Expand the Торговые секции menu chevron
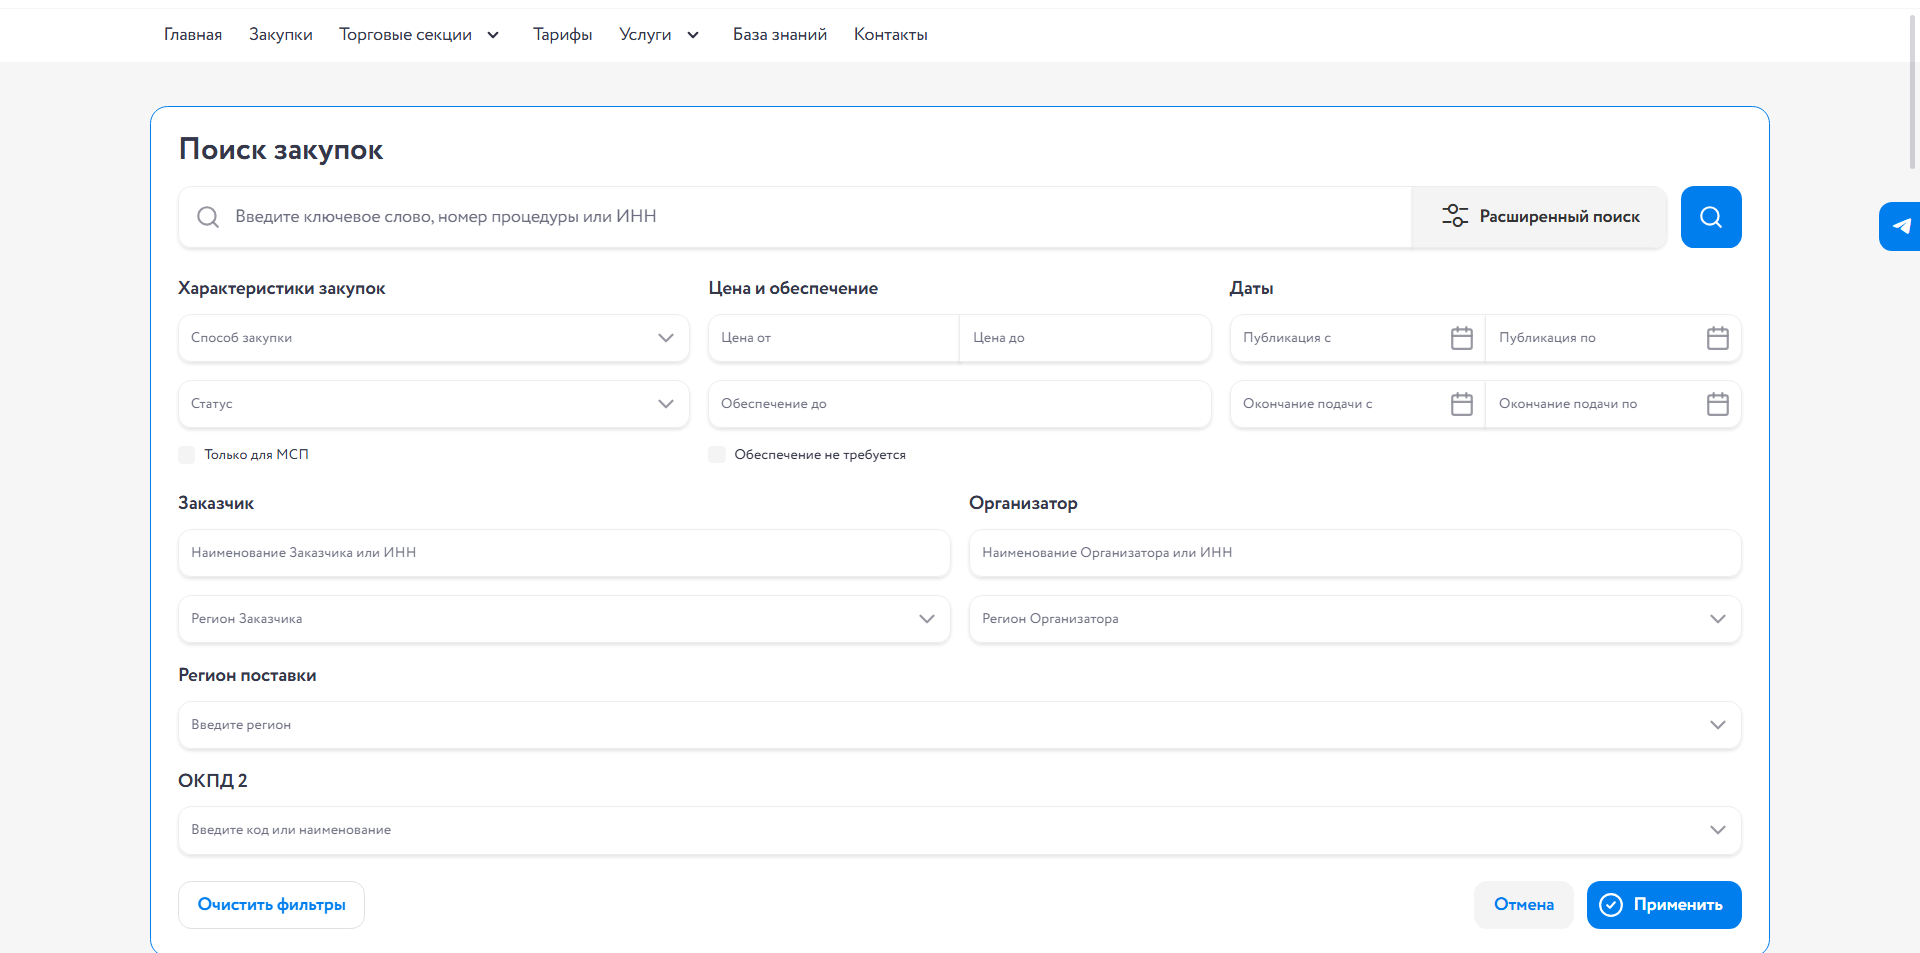The width and height of the screenshot is (1920, 953). (x=493, y=35)
